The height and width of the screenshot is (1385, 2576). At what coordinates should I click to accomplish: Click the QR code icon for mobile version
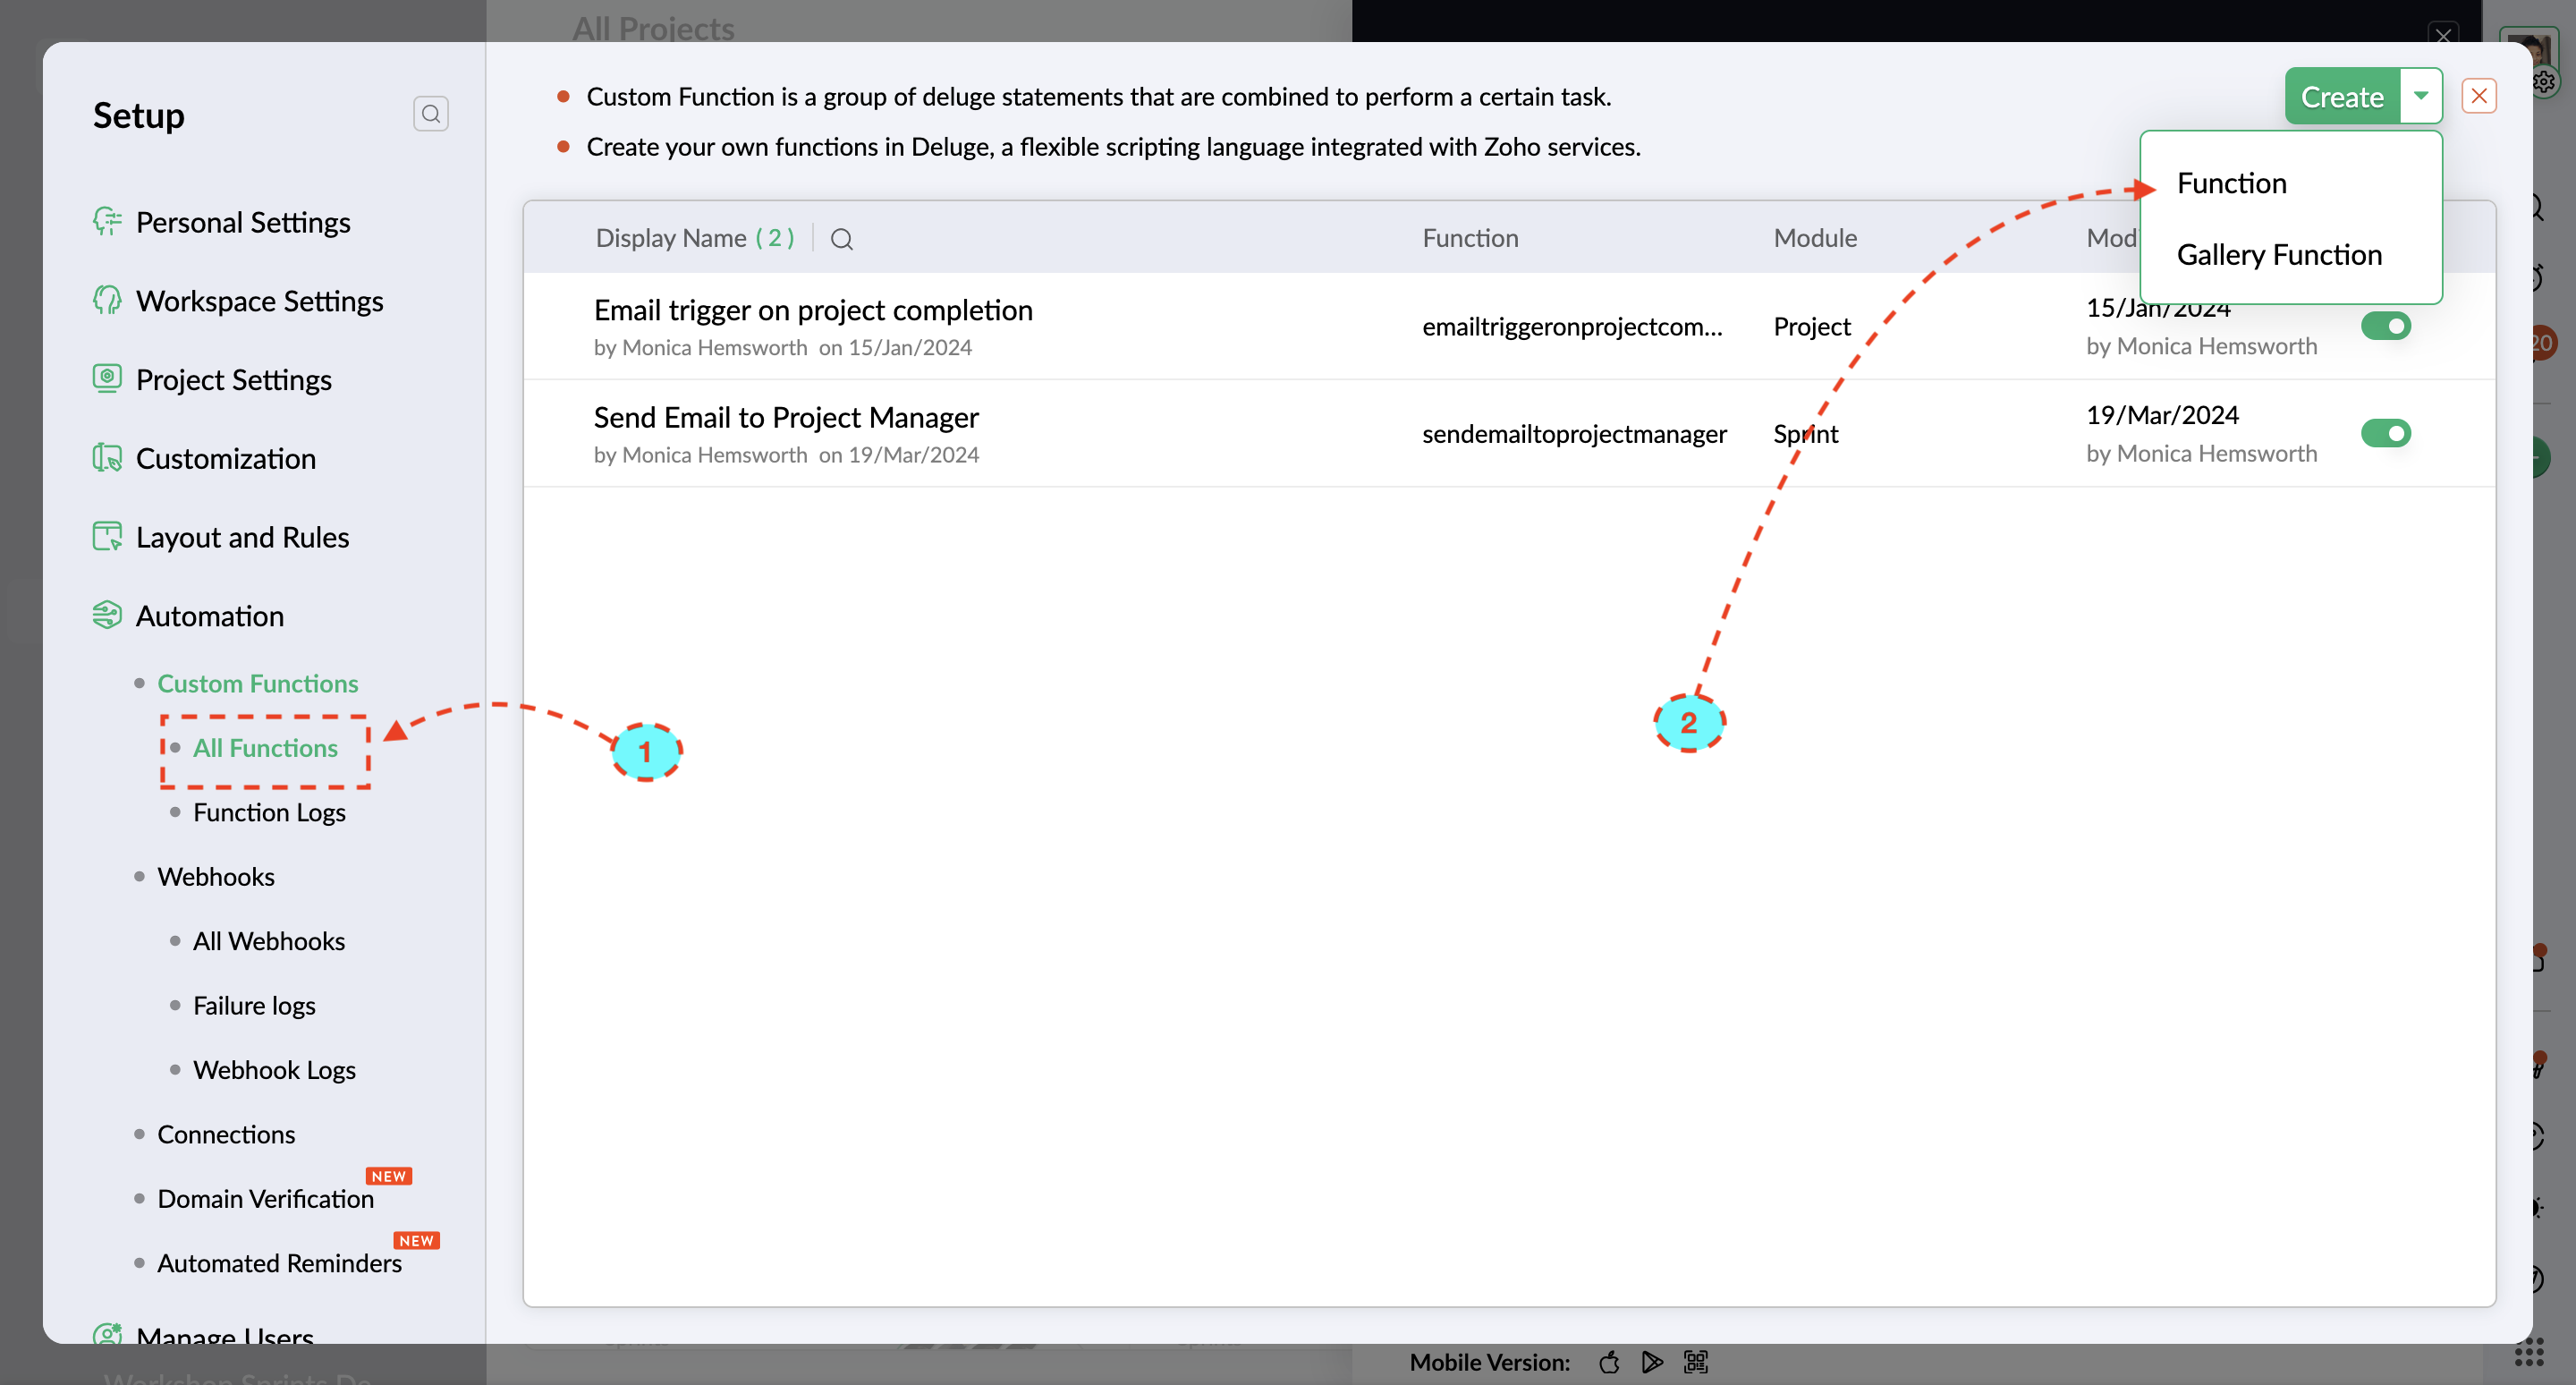pyautogui.click(x=1695, y=1362)
